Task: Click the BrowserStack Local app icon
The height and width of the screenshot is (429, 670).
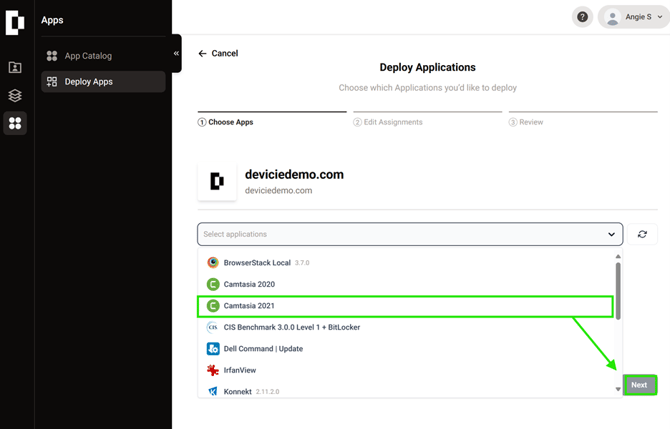Action: (x=213, y=263)
